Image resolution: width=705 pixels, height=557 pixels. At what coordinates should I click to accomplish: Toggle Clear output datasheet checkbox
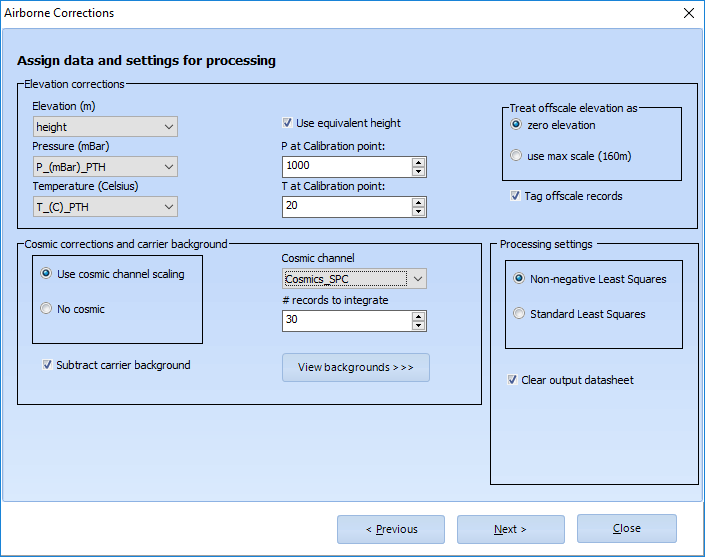pyautogui.click(x=513, y=380)
